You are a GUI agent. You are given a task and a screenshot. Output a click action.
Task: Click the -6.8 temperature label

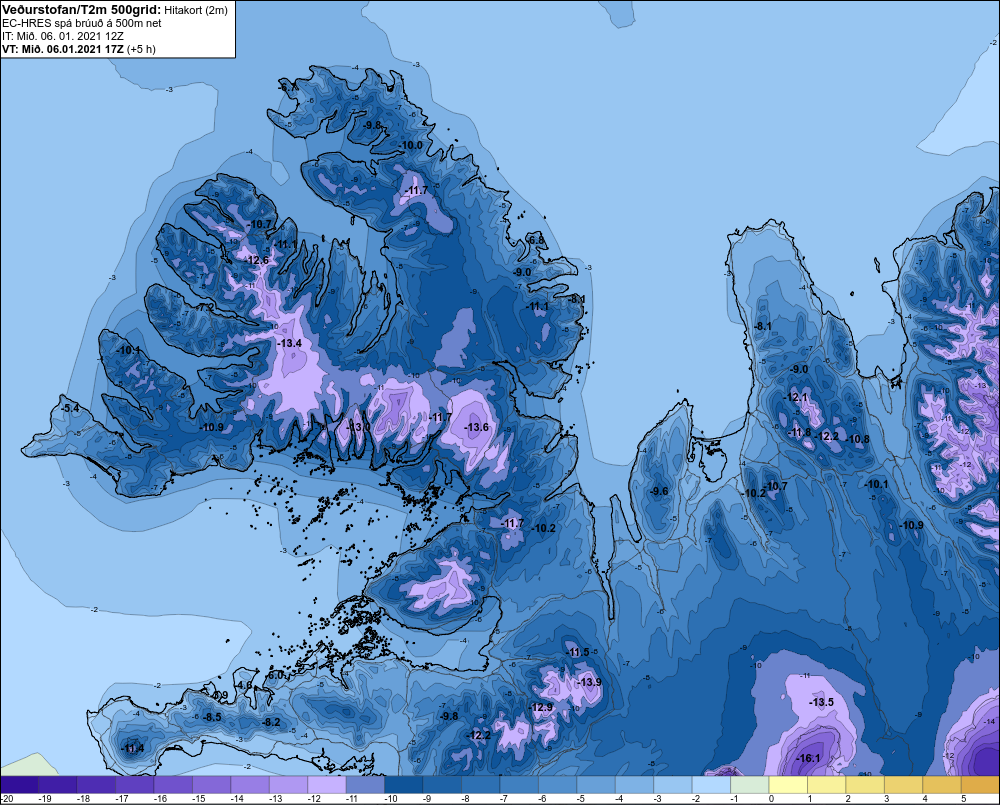(x=536, y=240)
